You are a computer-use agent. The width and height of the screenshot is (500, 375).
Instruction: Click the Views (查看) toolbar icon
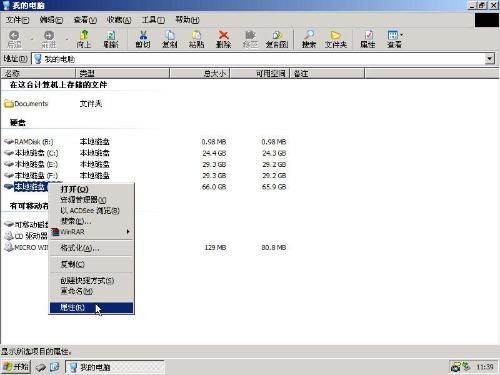pos(393,39)
